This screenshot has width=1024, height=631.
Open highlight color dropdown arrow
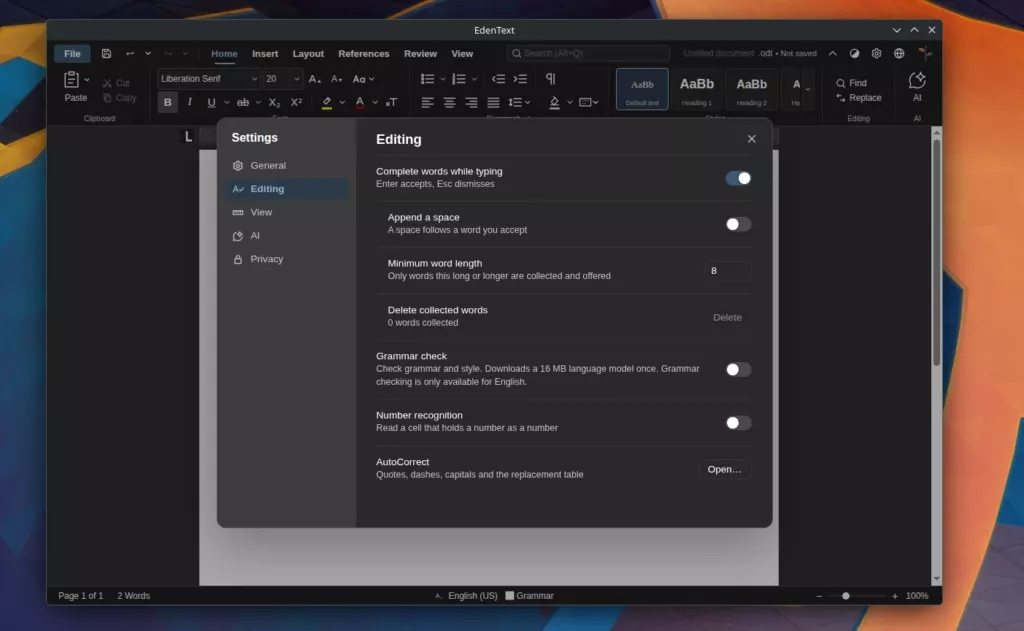342,102
